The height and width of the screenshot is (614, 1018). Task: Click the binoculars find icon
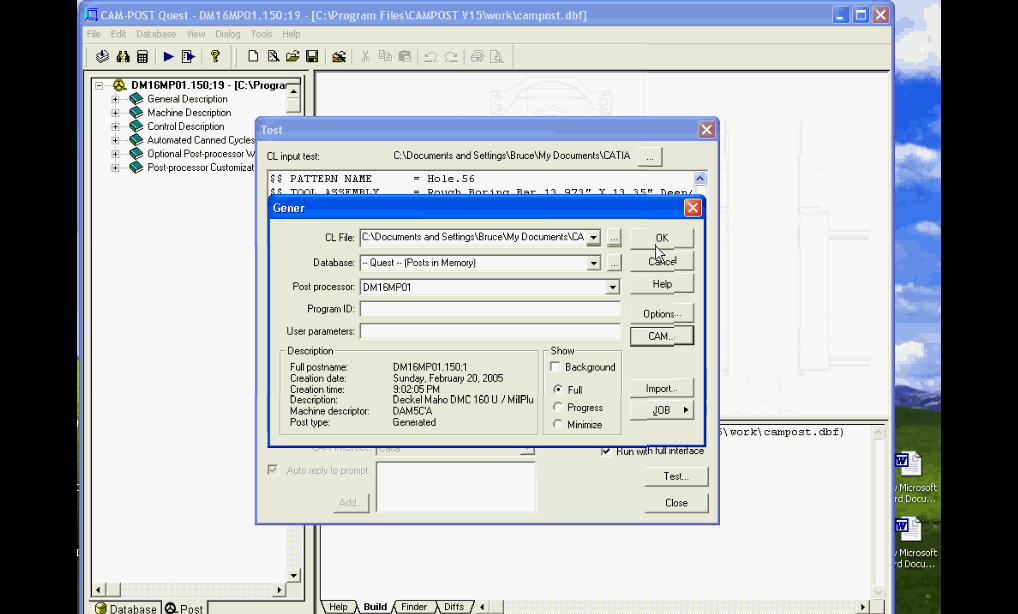pos(123,56)
